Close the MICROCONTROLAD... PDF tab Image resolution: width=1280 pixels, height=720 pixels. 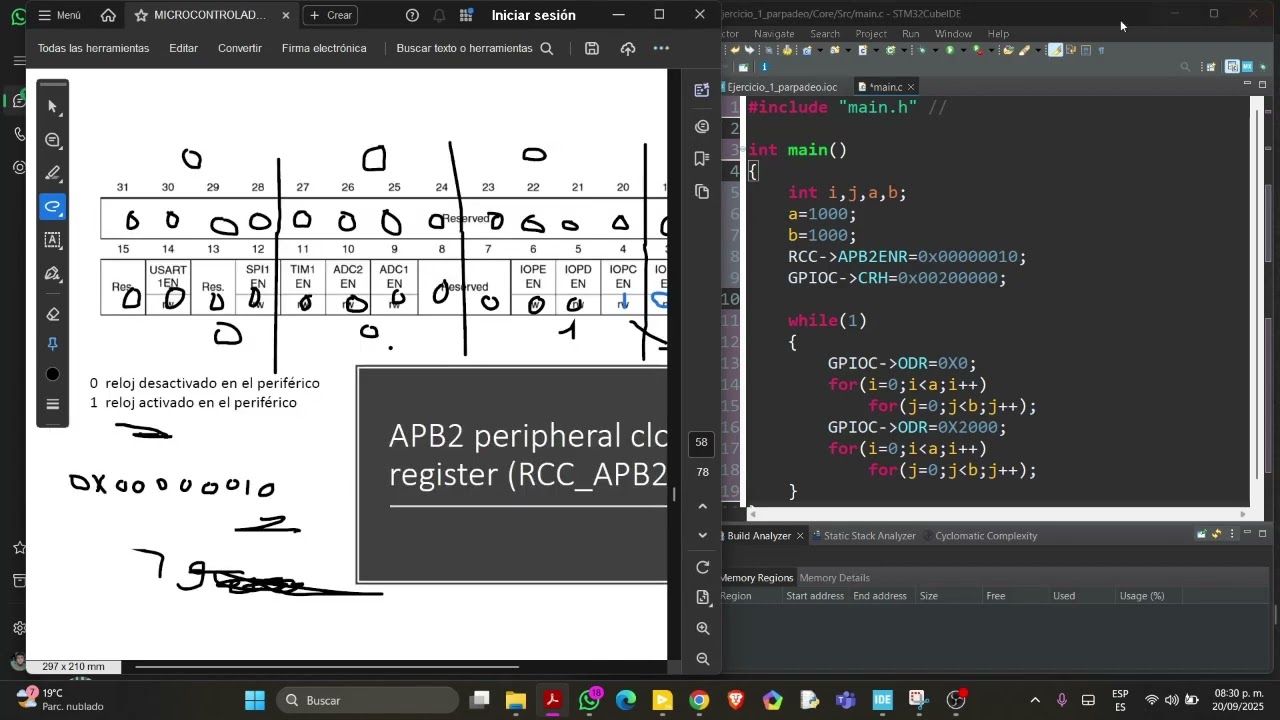(285, 15)
